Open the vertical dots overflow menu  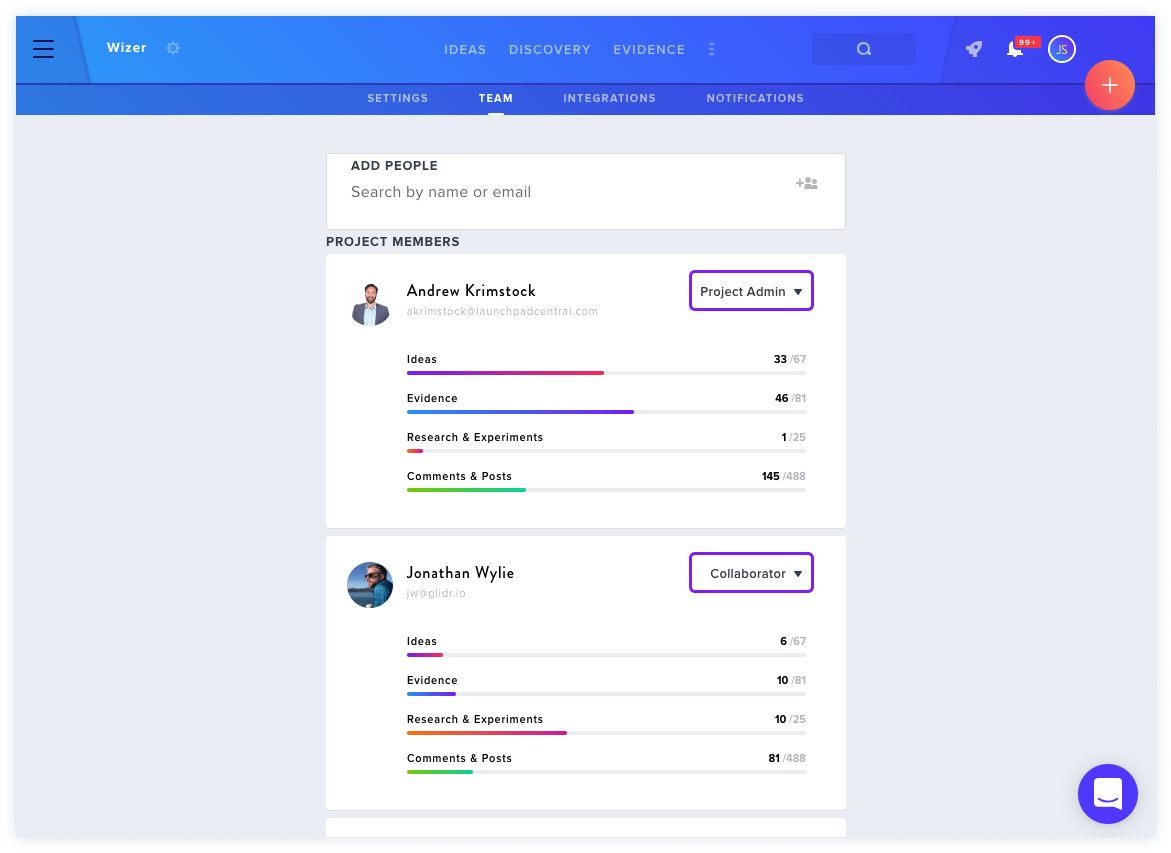[x=711, y=49]
